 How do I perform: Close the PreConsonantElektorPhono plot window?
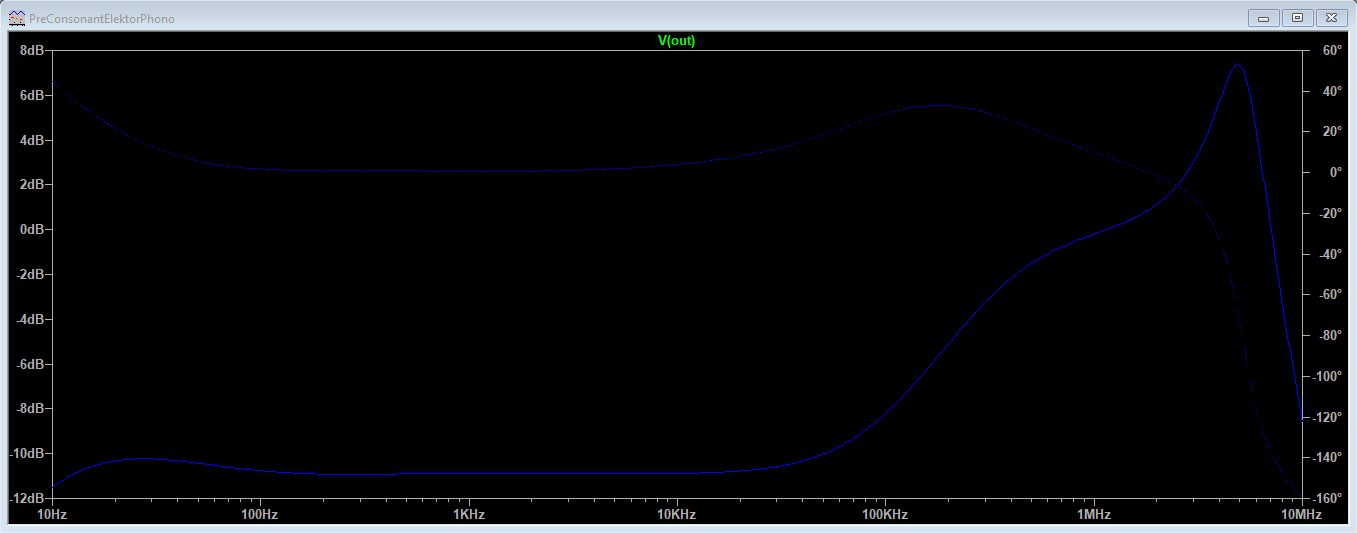point(1330,18)
